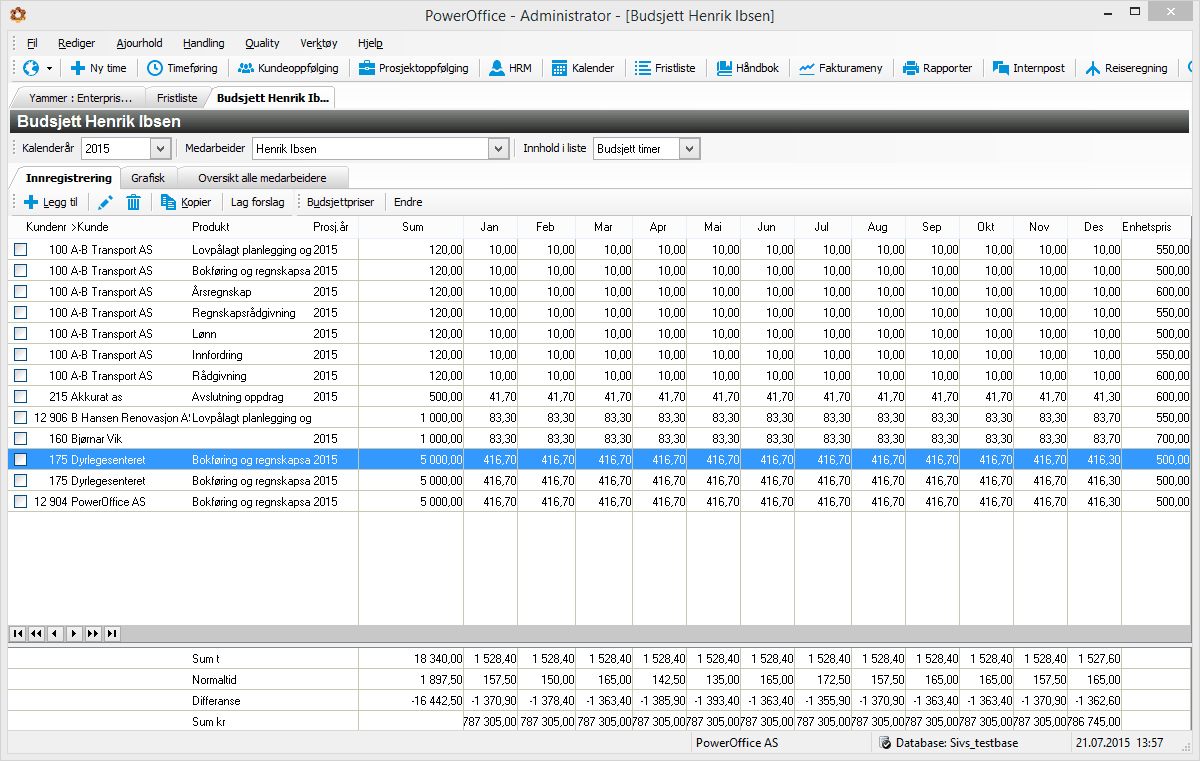Open the Kalender toolbar icon

559,68
